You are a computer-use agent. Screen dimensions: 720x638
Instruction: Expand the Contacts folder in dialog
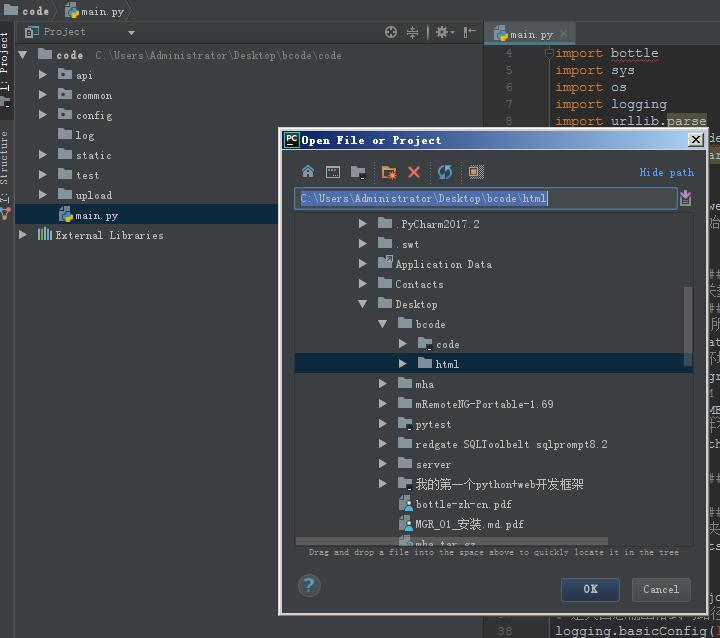pos(362,283)
